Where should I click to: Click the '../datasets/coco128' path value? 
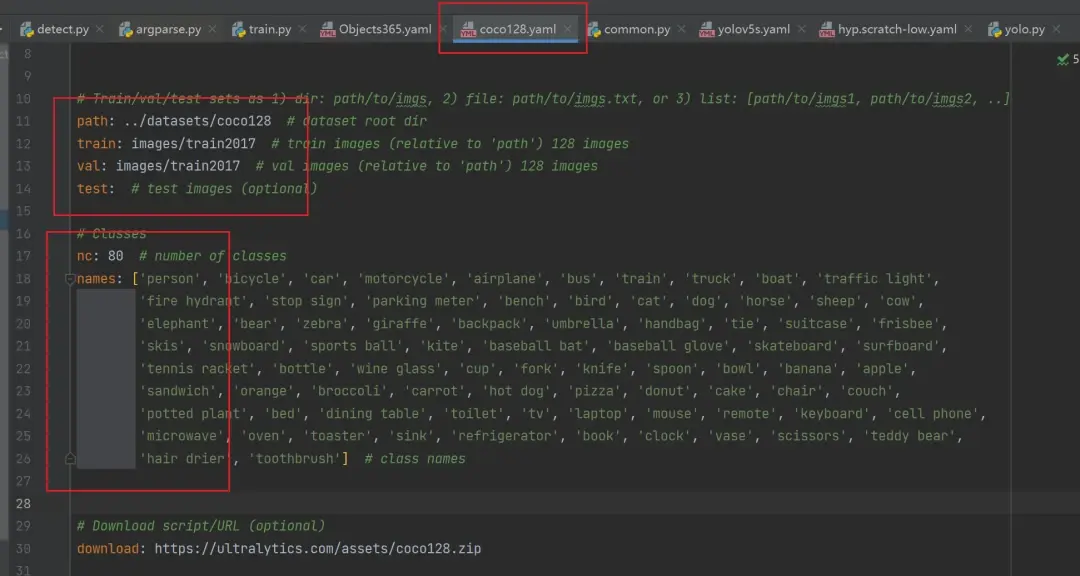197,121
